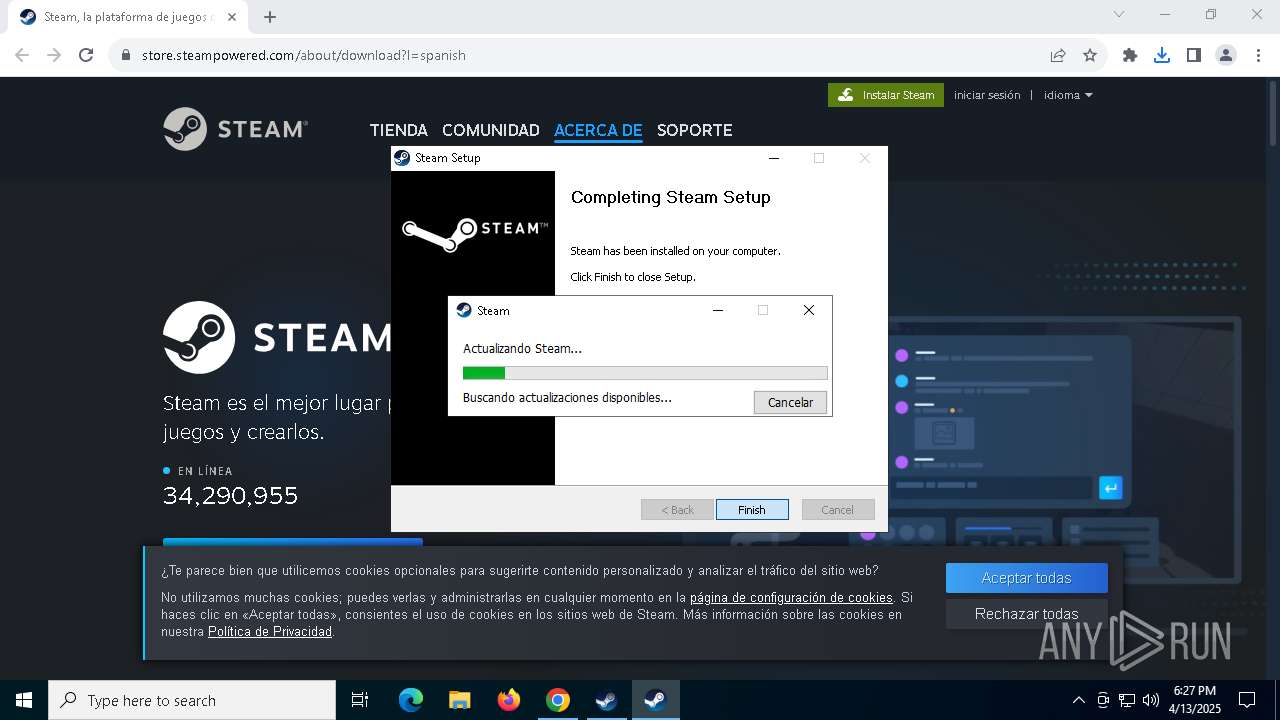Click the Steam Setup title bar icon

point(402,158)
